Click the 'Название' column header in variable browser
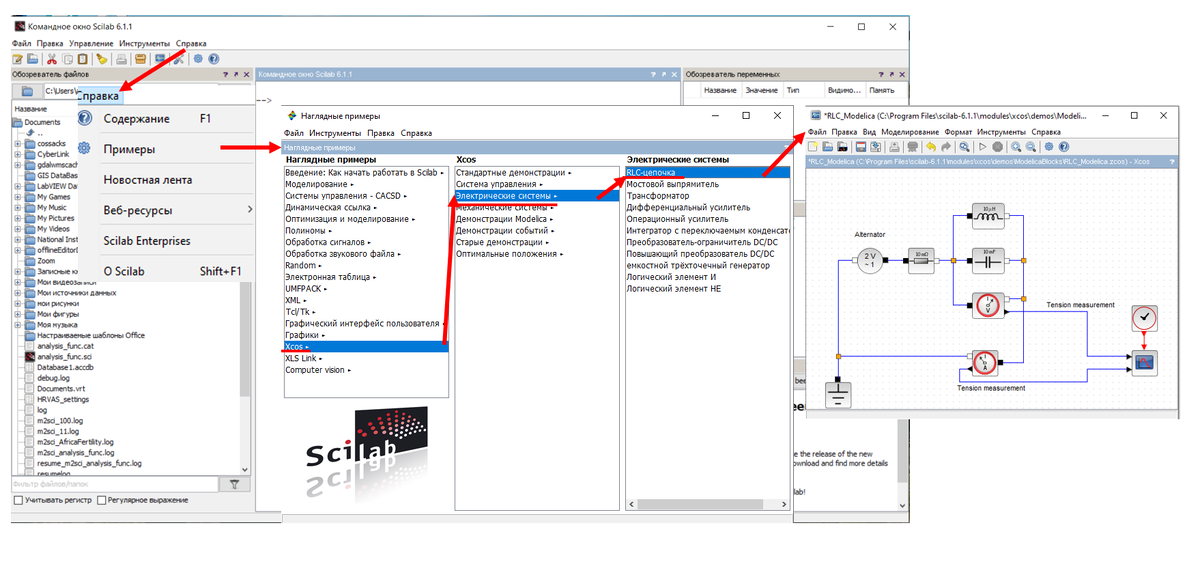This screenshot has width=1200, height=562. coord(720,90)
